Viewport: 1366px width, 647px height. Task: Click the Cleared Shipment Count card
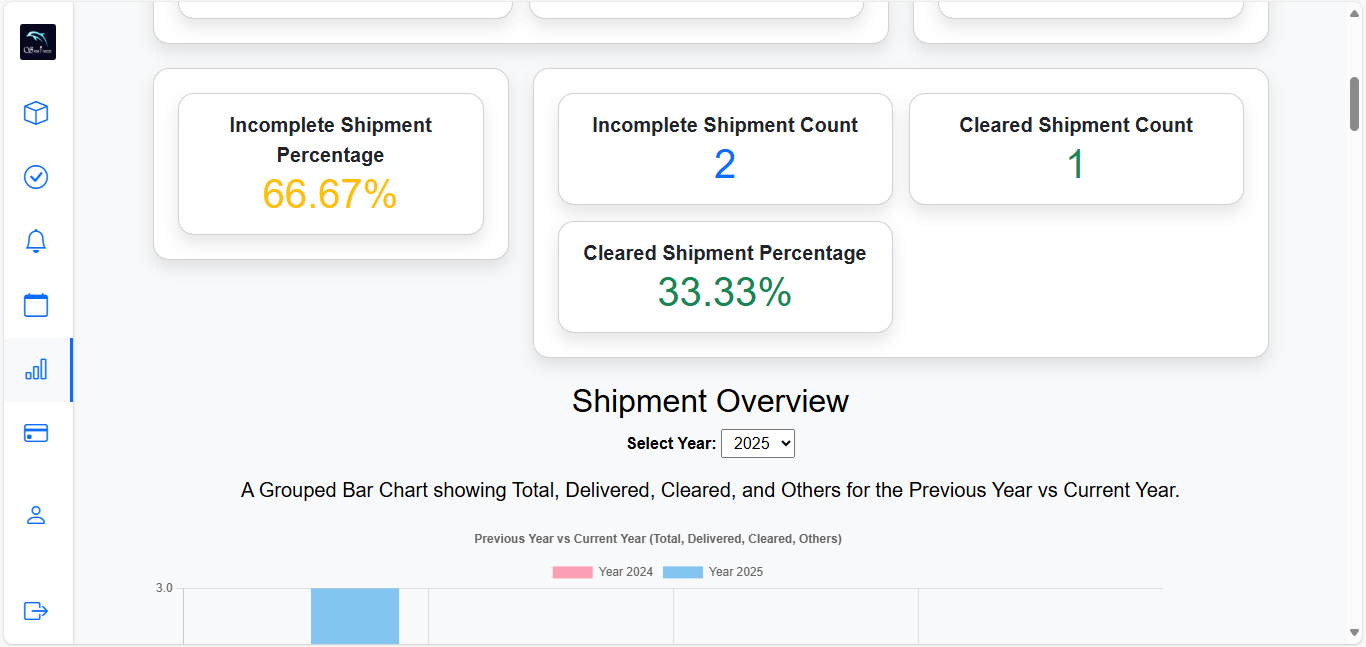click(1076, 149)
